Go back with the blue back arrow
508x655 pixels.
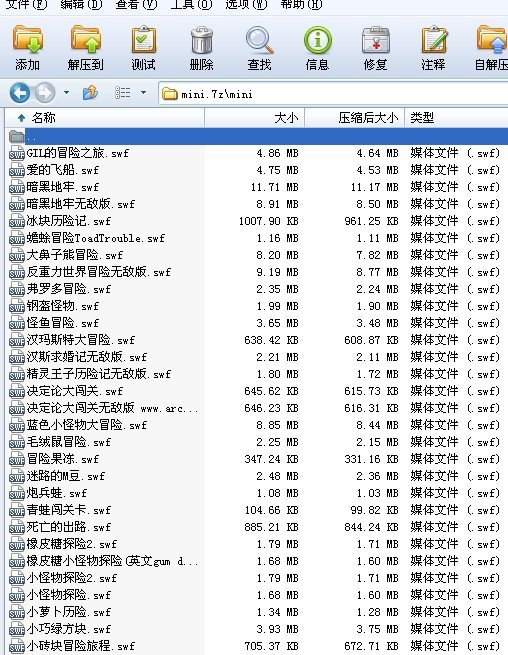(20, 93)
